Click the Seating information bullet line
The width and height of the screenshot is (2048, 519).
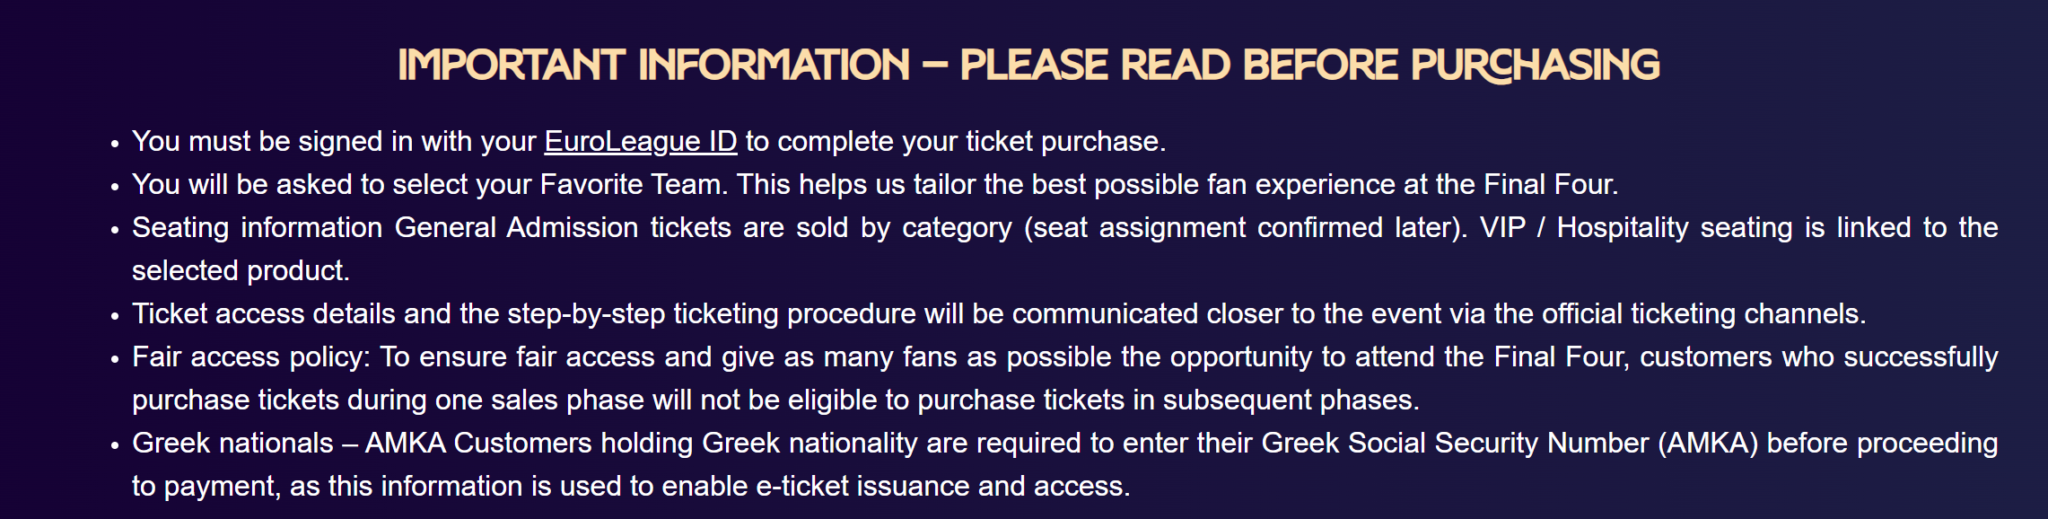click(x=1064, y=227)
